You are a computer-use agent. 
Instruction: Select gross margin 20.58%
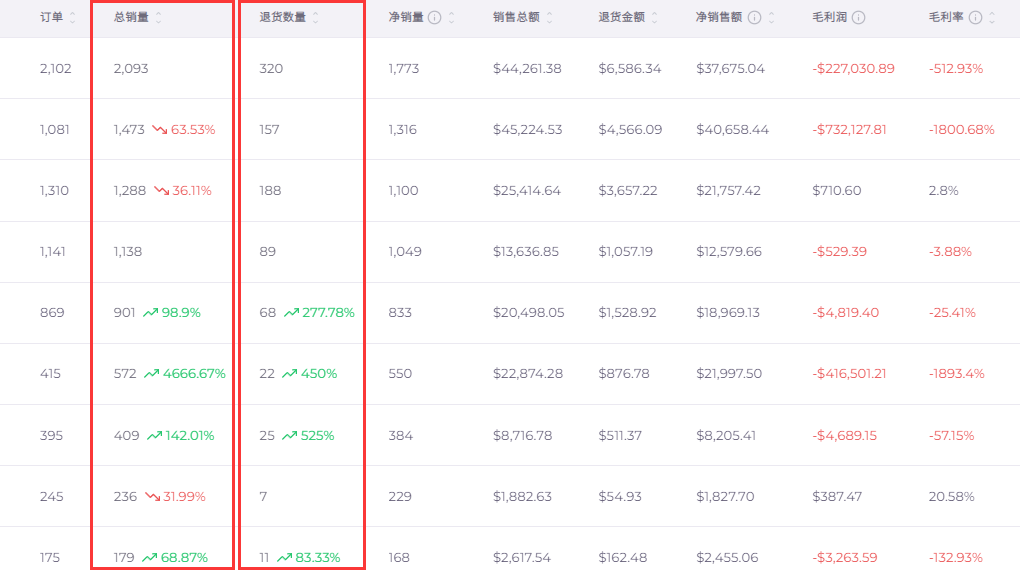point(951,497)
